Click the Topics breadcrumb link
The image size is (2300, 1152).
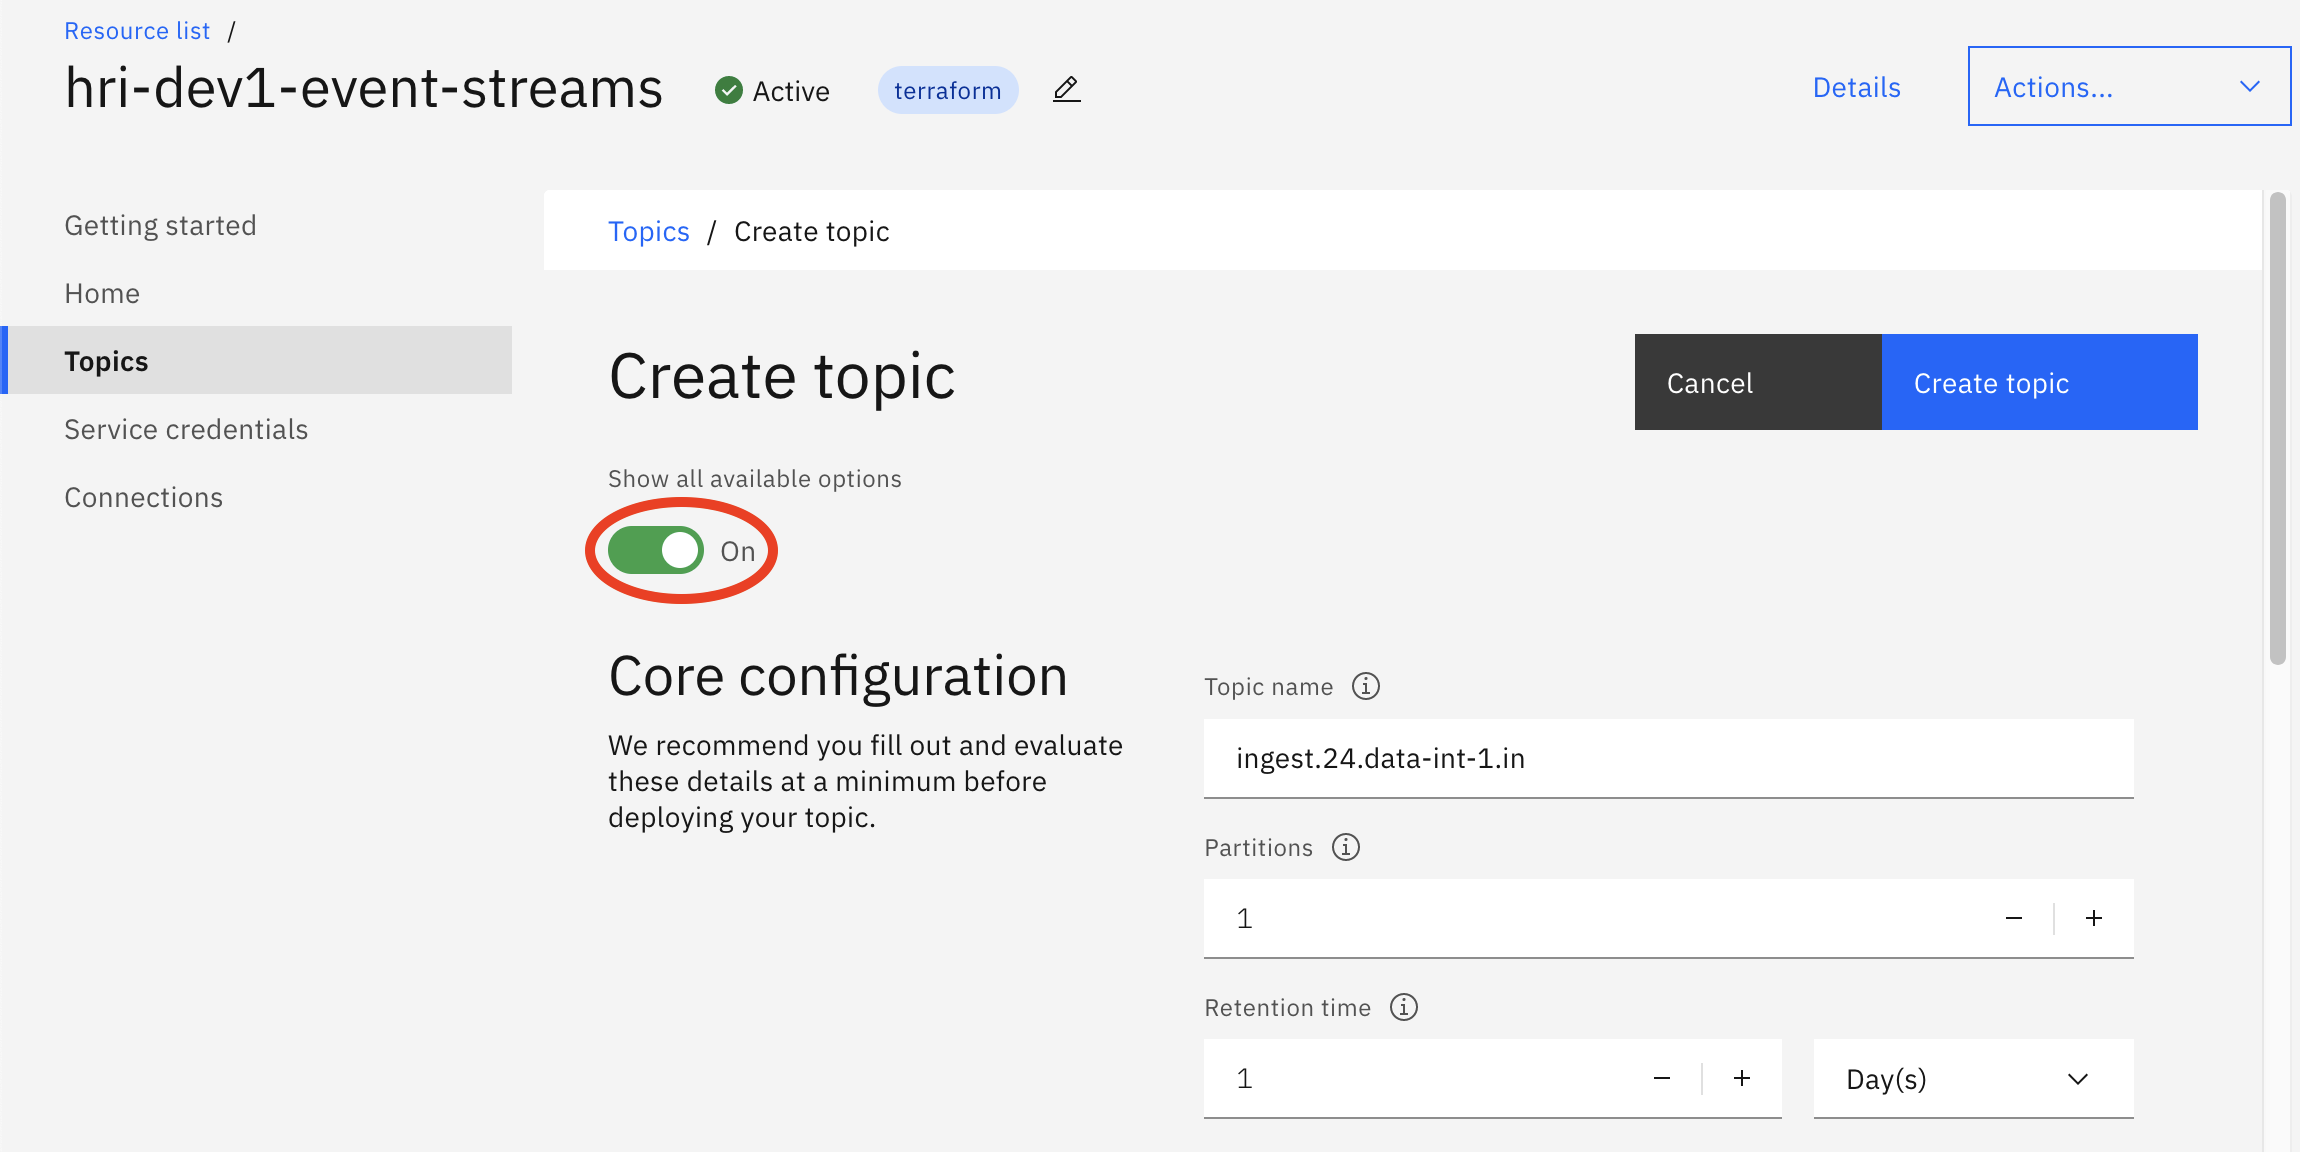click(649, 231)
